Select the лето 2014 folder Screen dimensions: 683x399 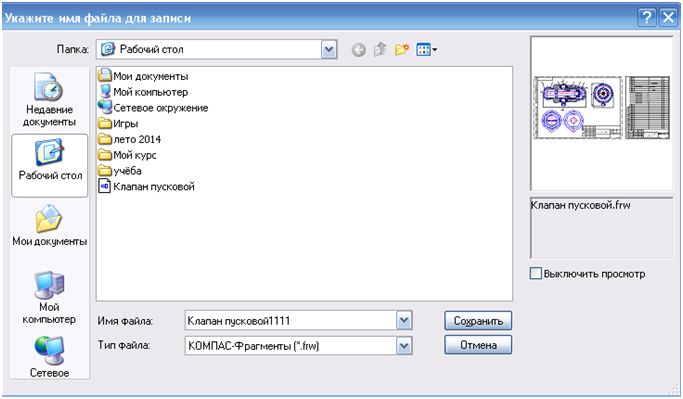130,139
